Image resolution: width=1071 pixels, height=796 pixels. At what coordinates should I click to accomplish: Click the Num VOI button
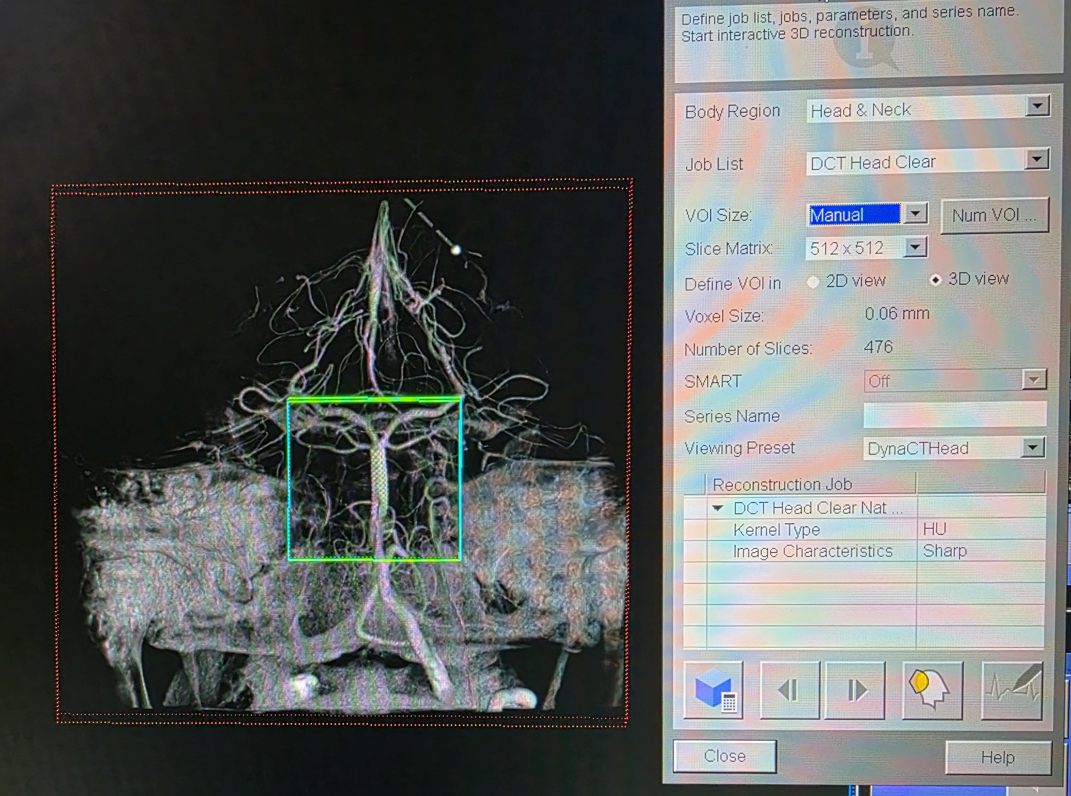point(994,215)
